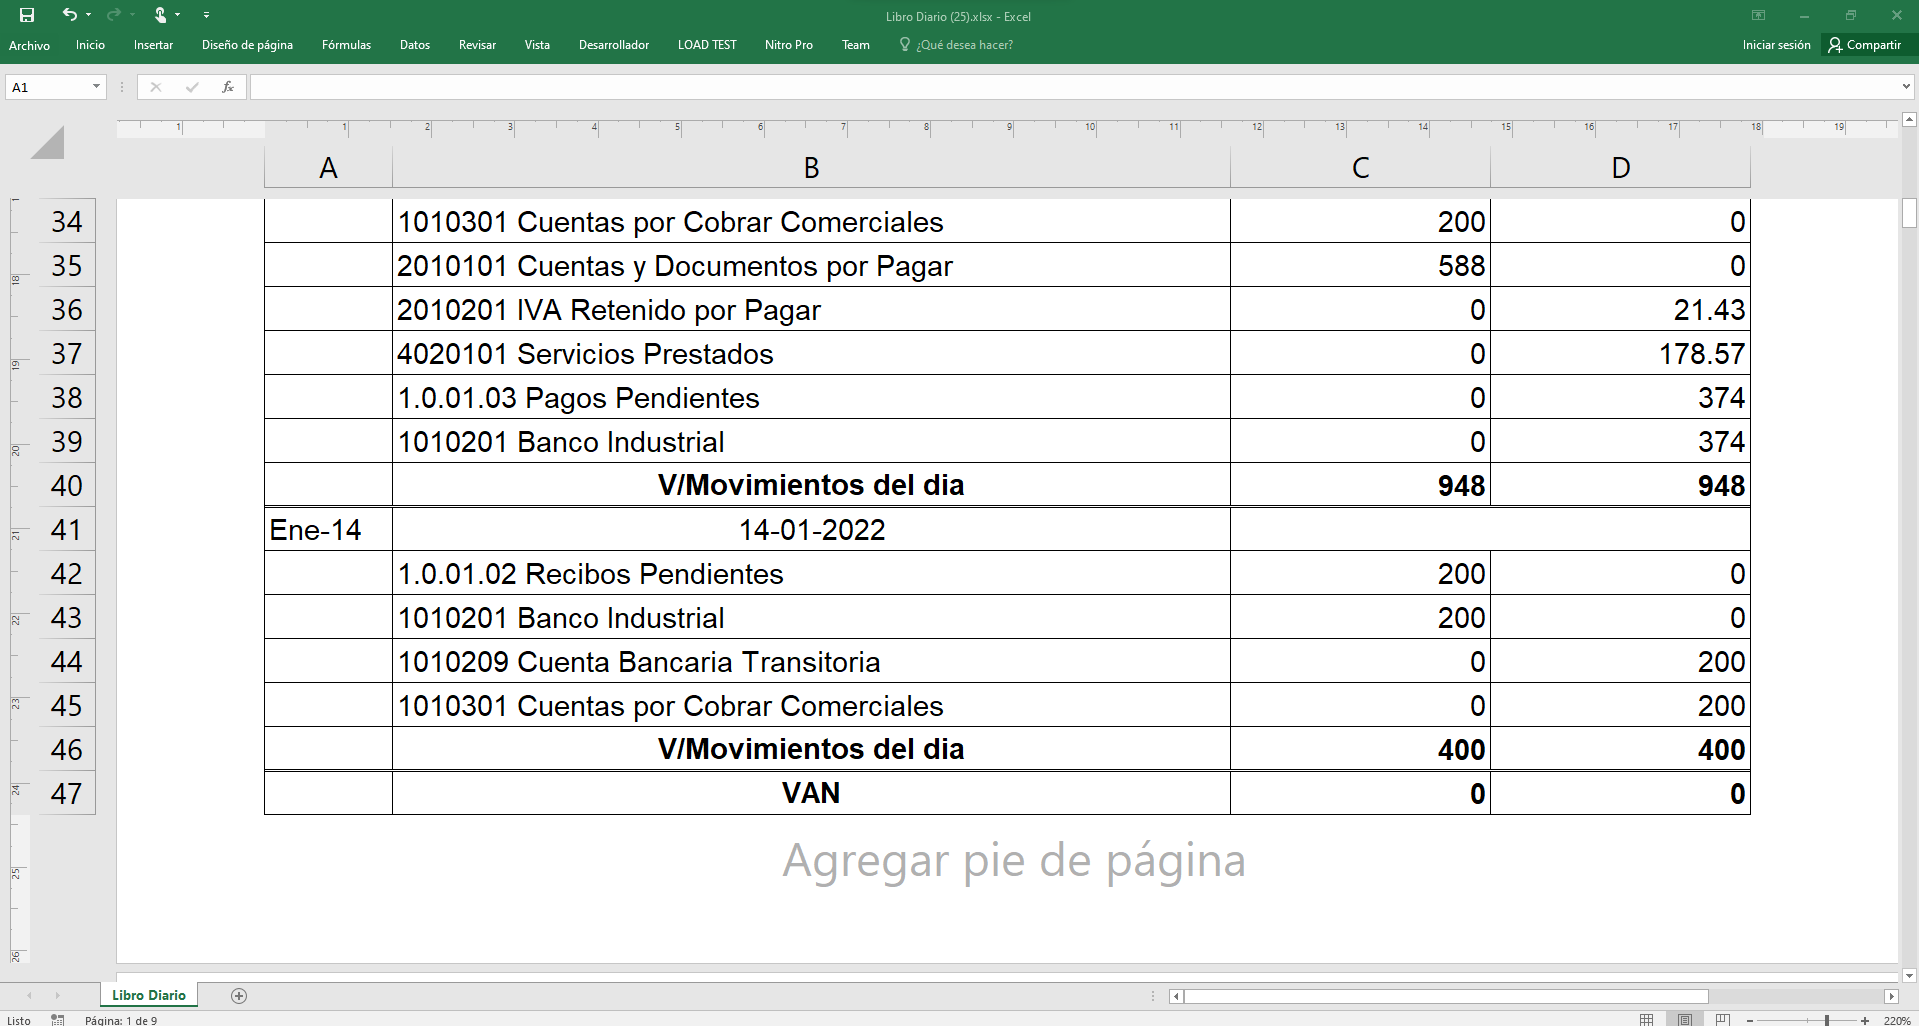This screenshot has width=1919, height=1026.
Task: Click the touch/mouse mode hand icon
Action: click(x=160, y=15)
